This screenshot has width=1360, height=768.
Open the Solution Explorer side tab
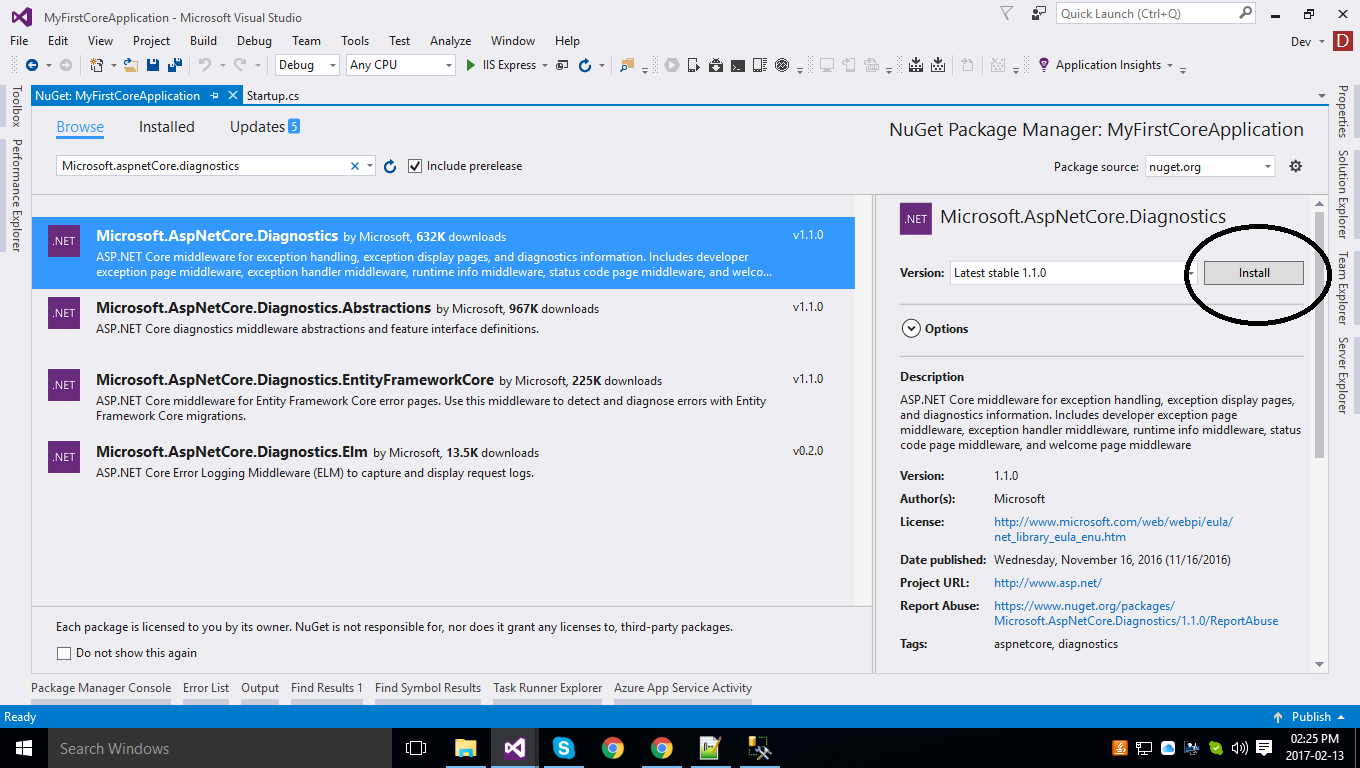coord(1344,194)
